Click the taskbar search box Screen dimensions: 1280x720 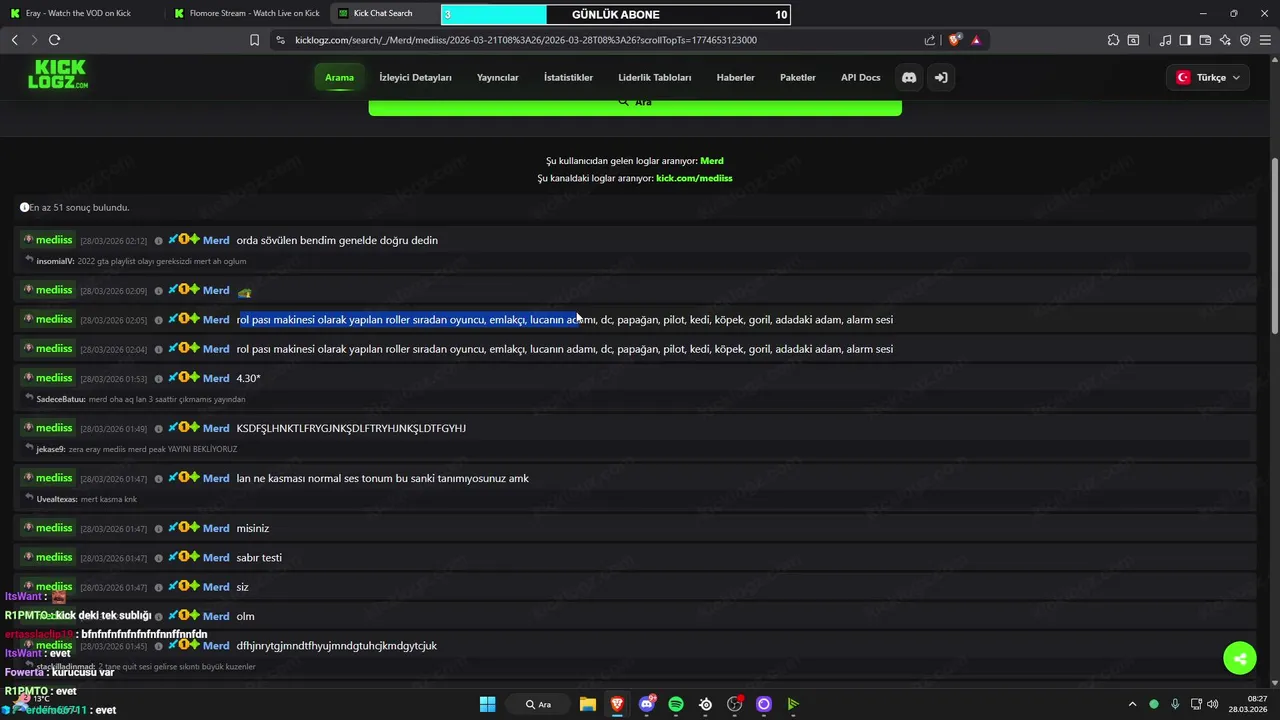540,704
